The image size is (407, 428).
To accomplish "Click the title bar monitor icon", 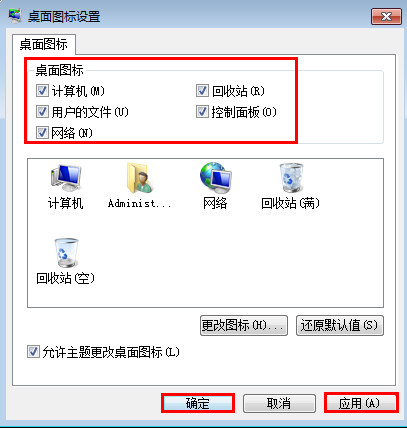I will (x=15, y=16).
